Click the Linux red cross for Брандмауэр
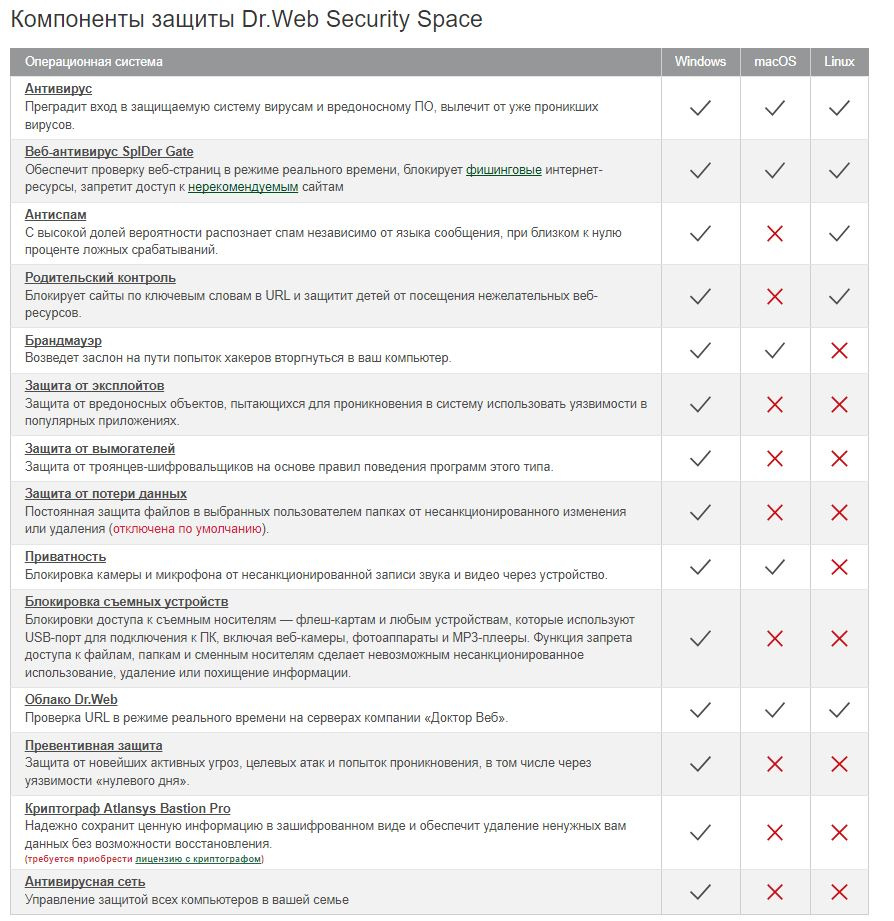 click(x=839, y=351)
